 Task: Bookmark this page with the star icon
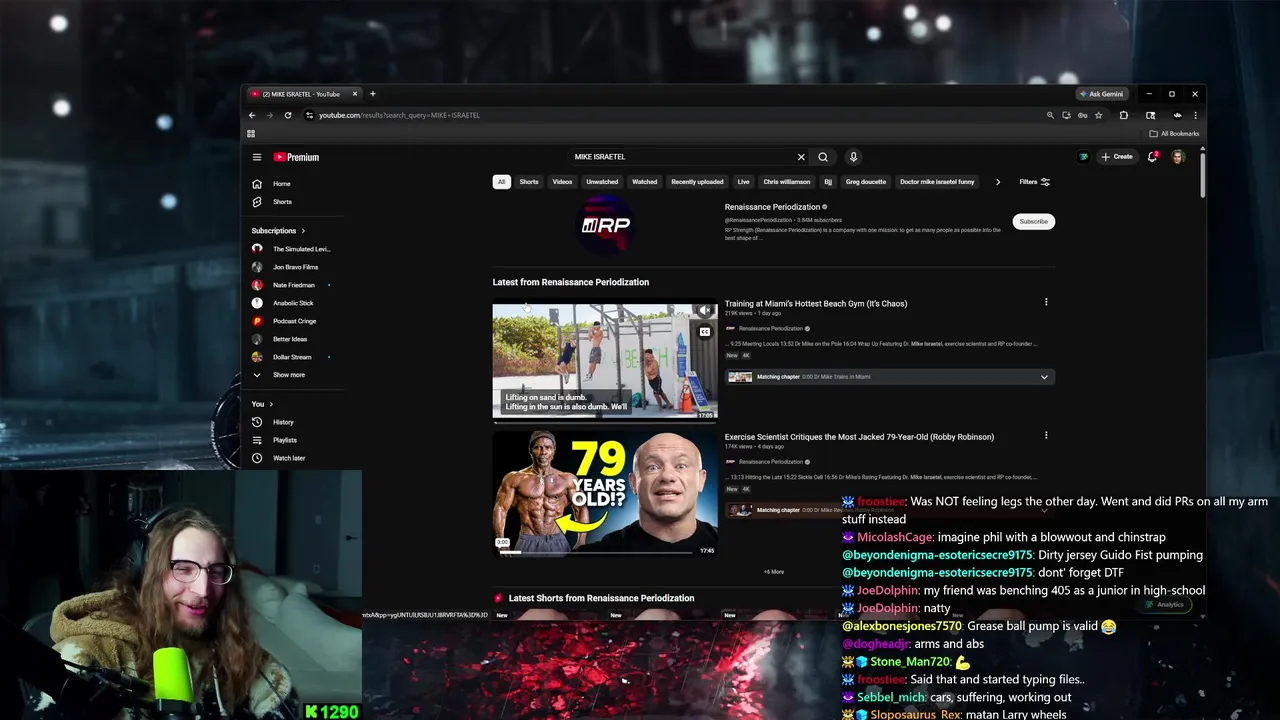click(1098, 115)
